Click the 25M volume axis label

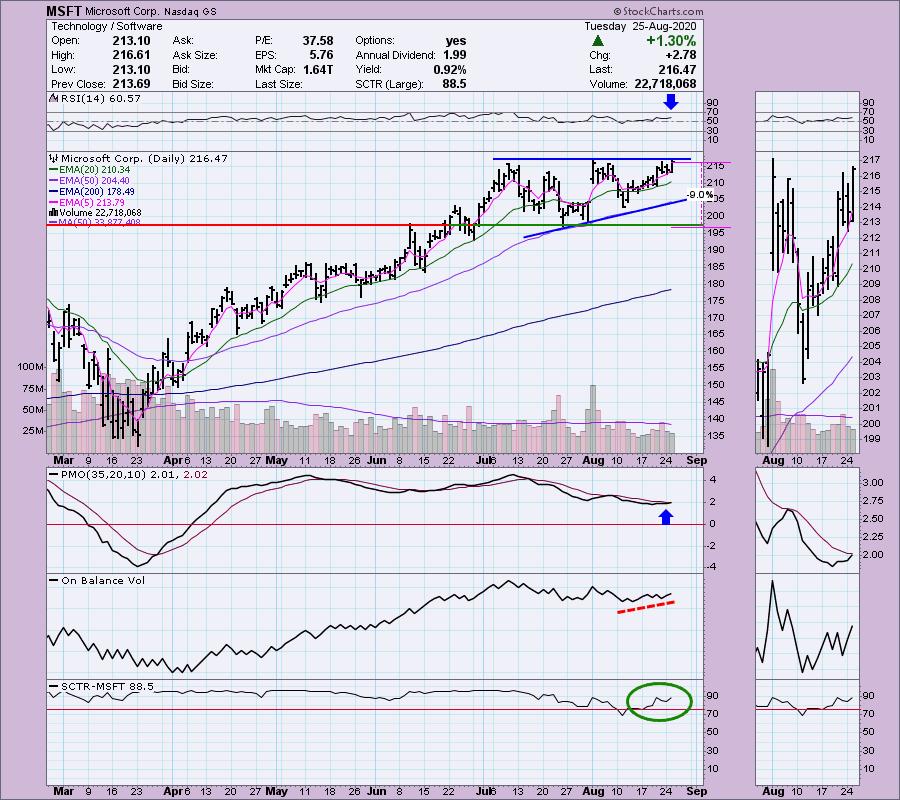33,430
